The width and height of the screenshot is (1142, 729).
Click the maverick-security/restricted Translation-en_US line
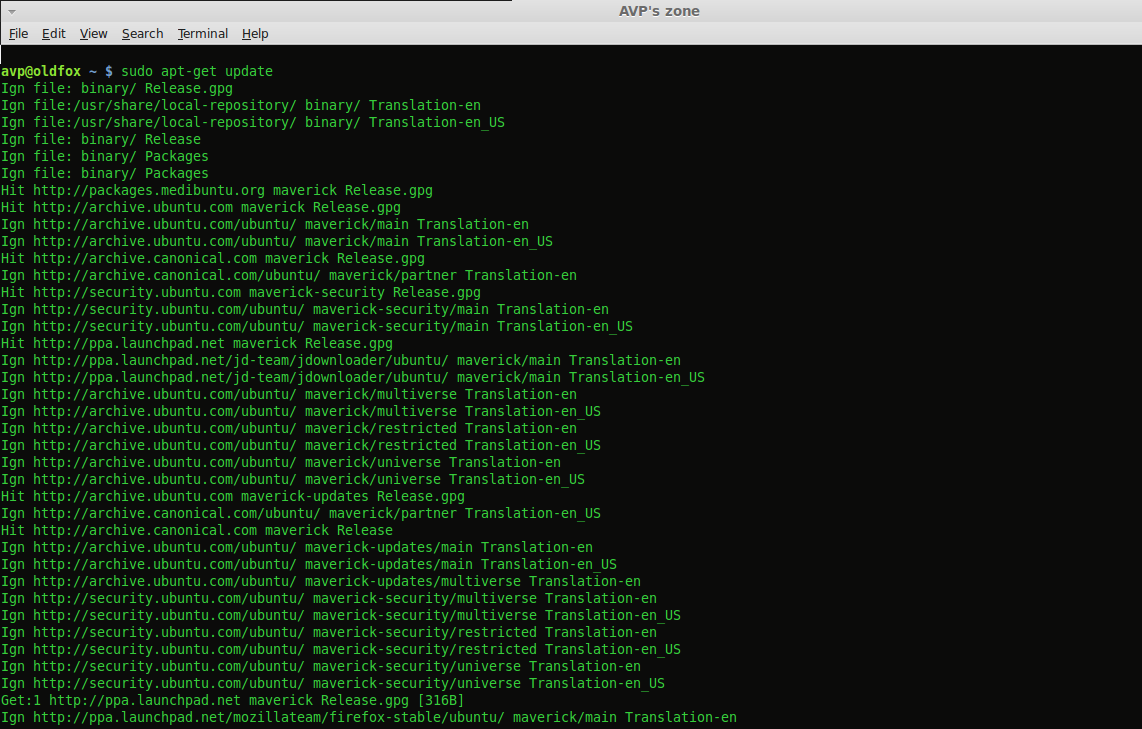341,649
